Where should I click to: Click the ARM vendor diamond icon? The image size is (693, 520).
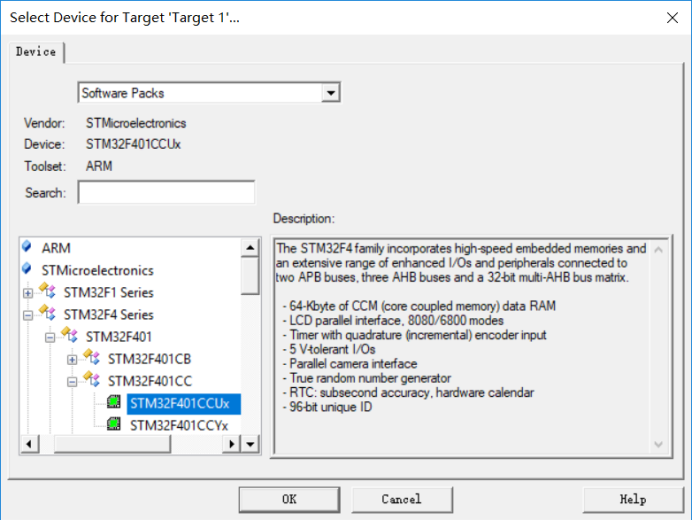coord(27,247)
